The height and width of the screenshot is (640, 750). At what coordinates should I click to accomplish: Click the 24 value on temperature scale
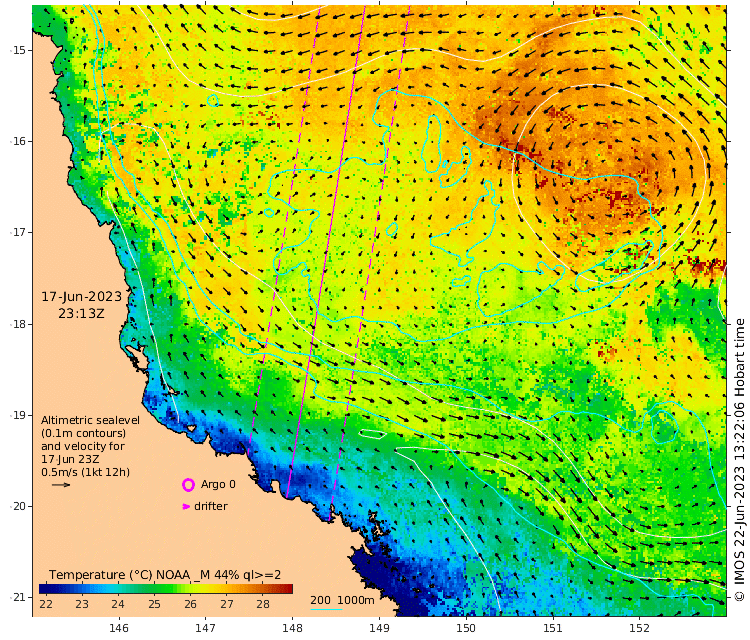[118, 604]
